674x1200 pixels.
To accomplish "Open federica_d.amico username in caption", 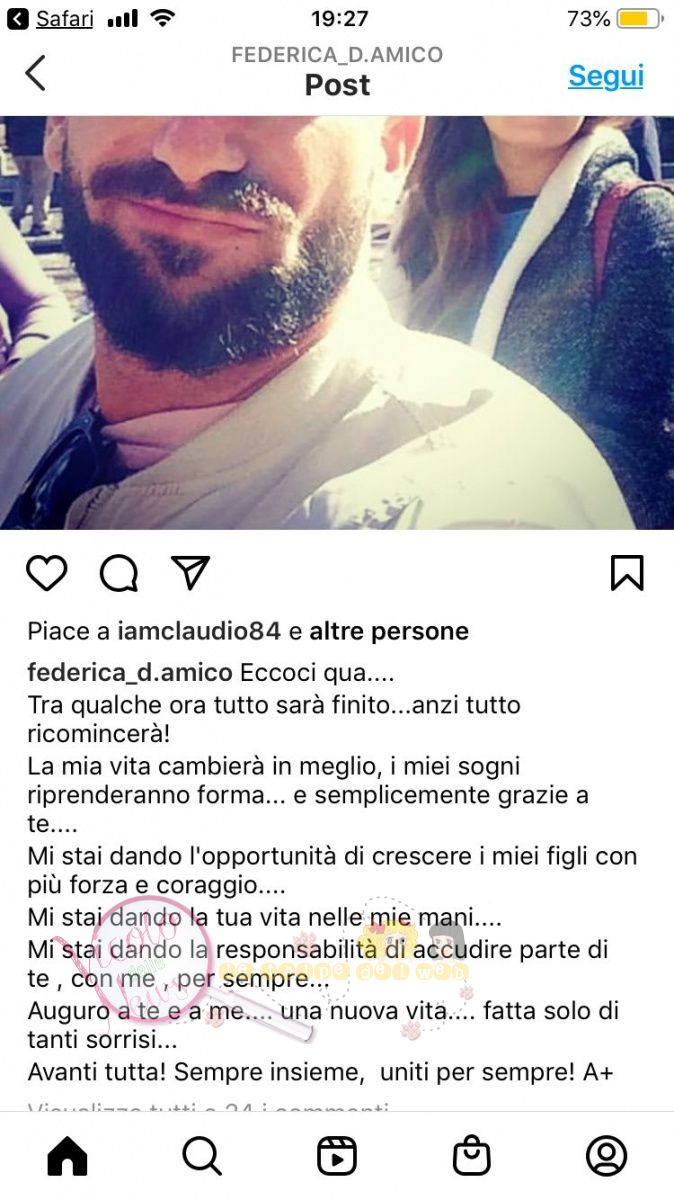I will [130, 672].
